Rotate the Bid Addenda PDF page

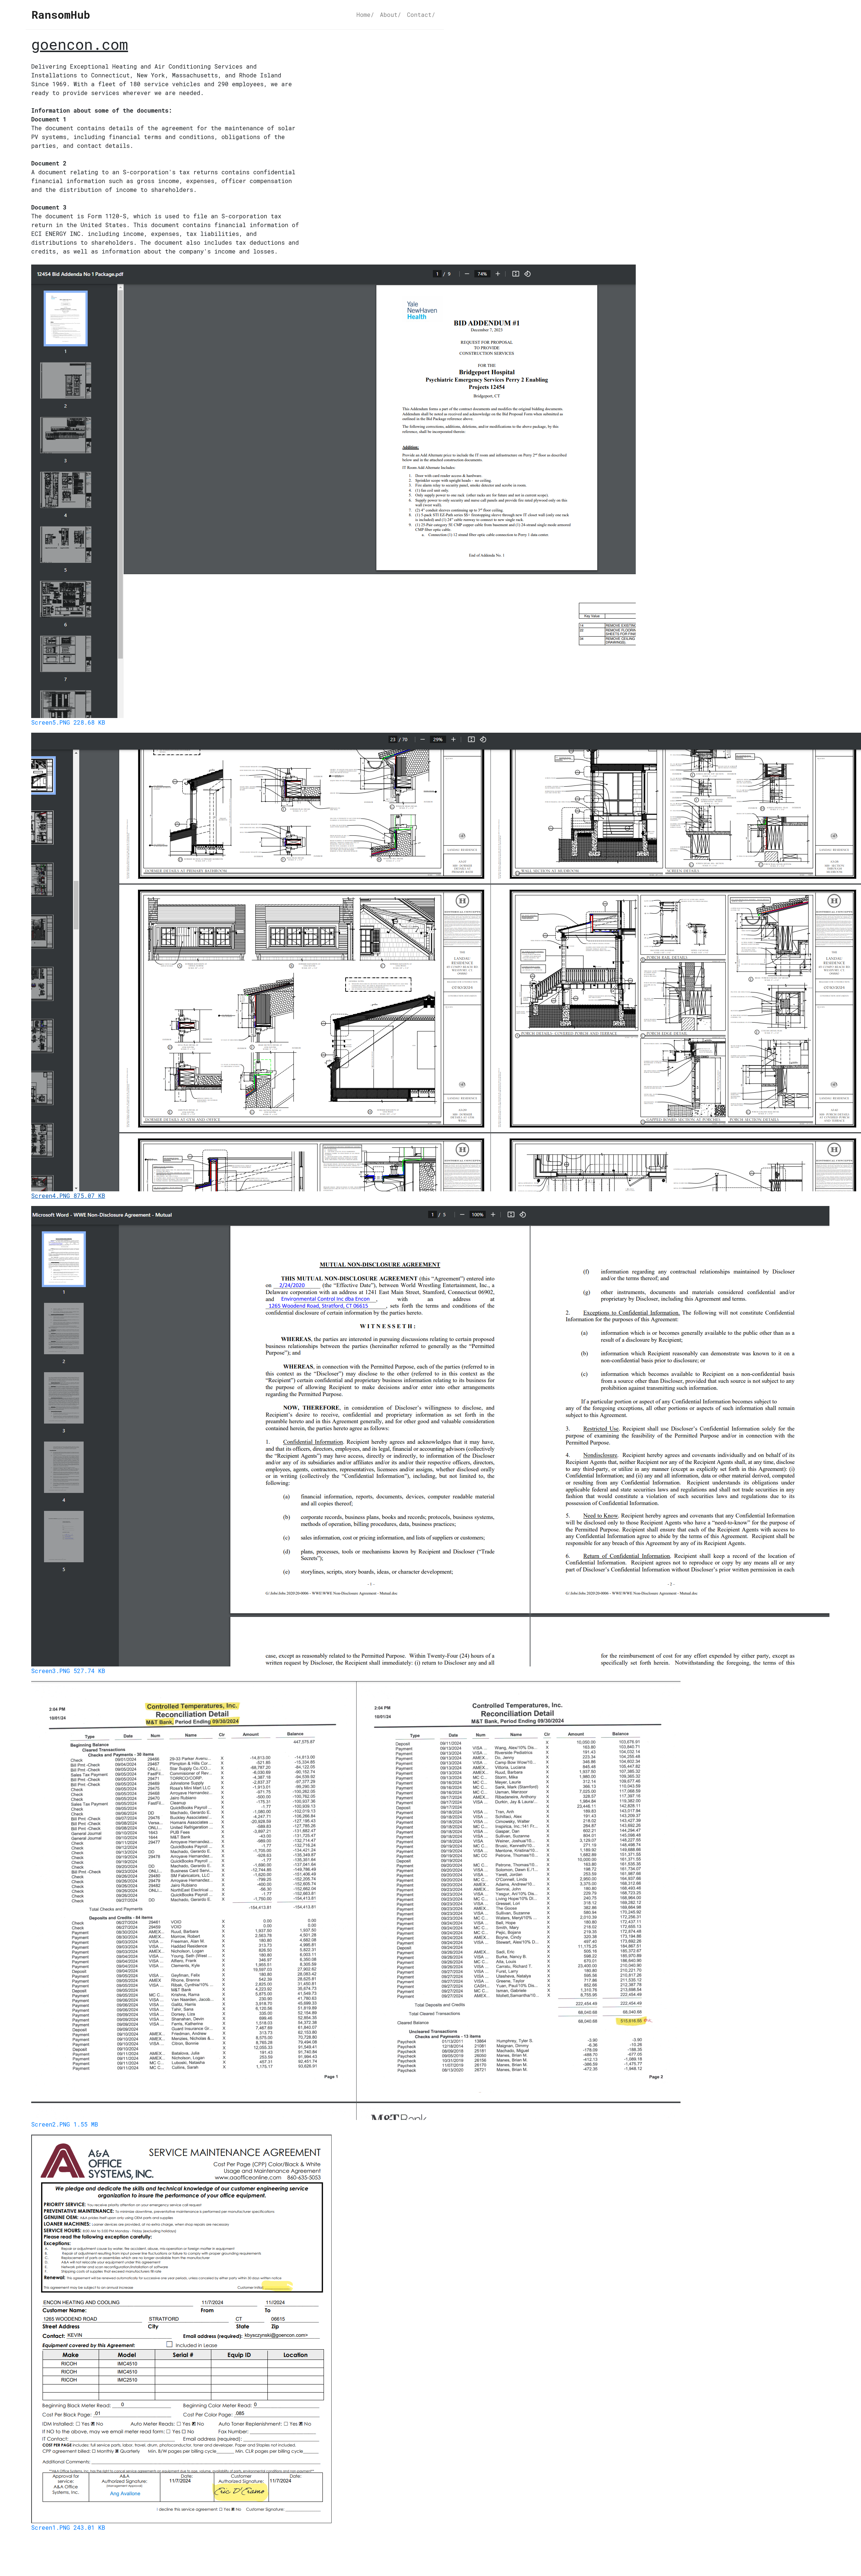[528, 274]
